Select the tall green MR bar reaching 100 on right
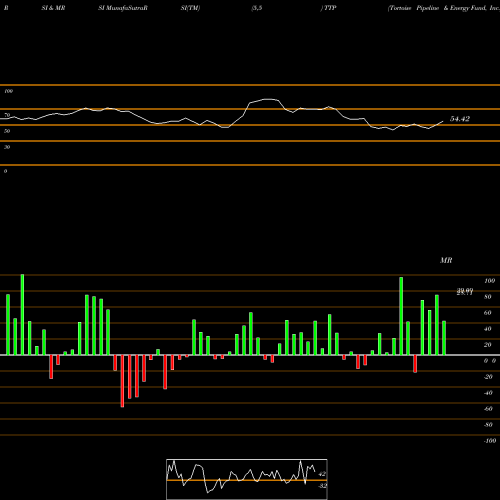500x500 pixels. (401, 316)
